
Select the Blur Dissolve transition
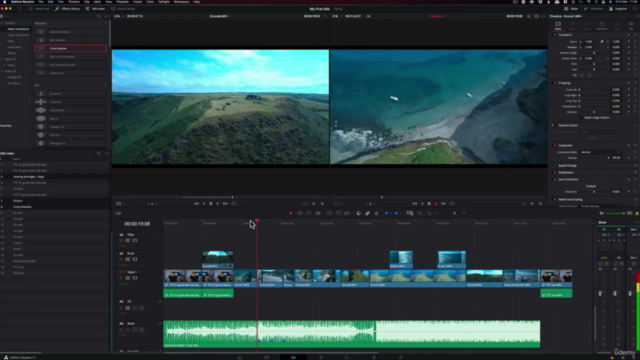coord(70,40)
